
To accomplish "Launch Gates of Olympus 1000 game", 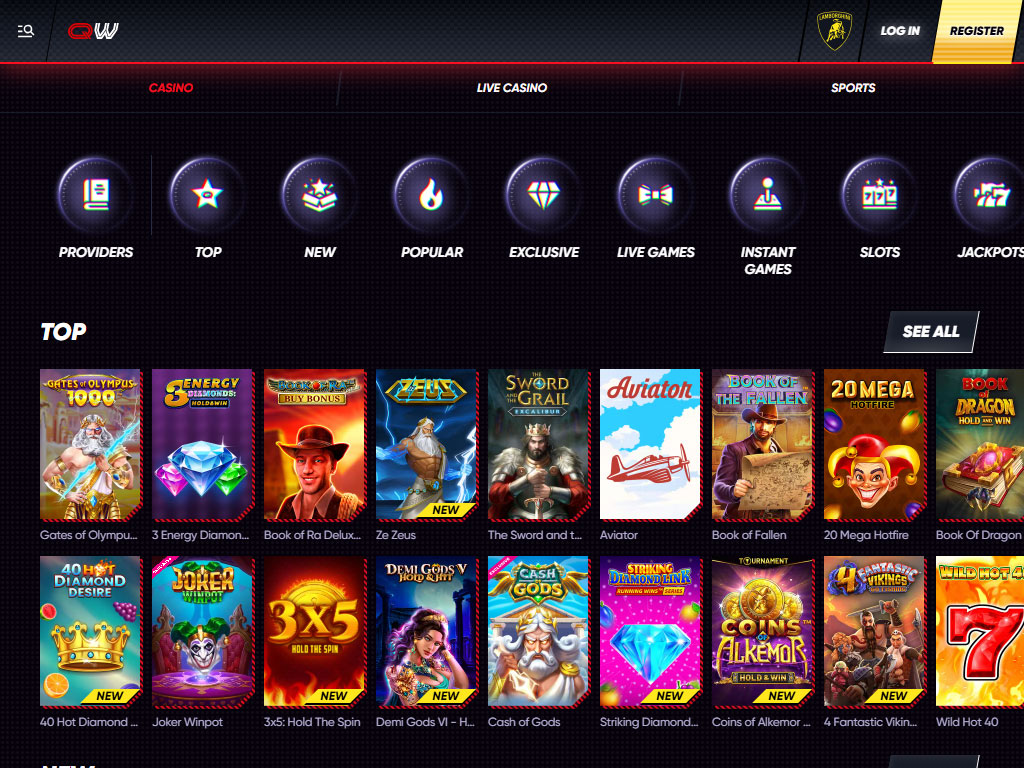I will click(x=90, y=445).
